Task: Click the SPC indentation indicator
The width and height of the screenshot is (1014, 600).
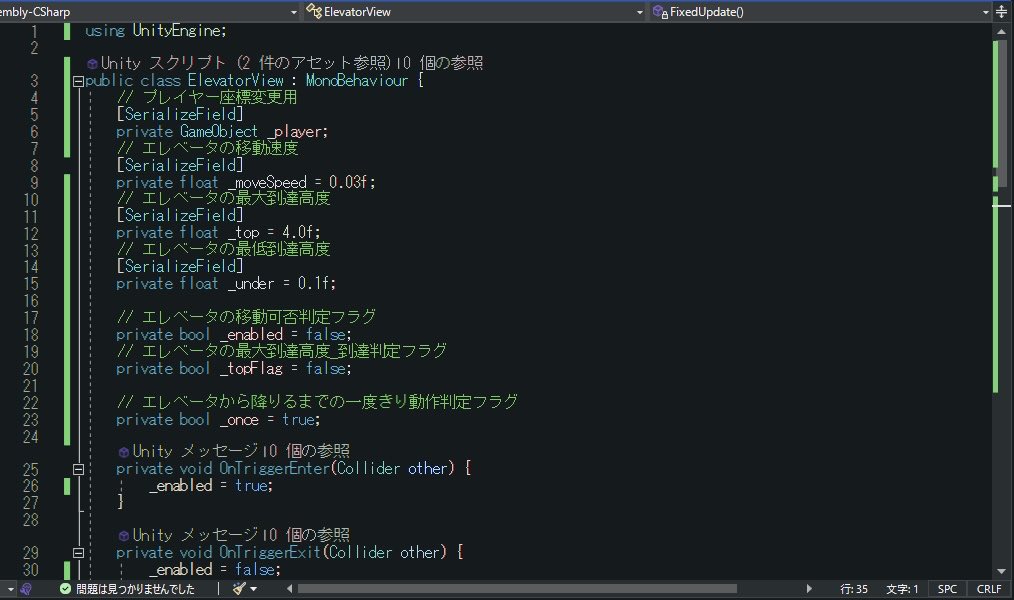Action: click(x=947, y=589)
